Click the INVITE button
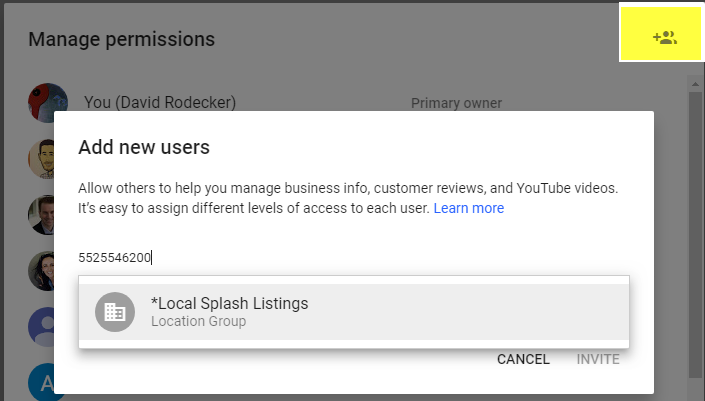Image resolution: width=705 pixels, height=401 pixels. pos(598,359)
